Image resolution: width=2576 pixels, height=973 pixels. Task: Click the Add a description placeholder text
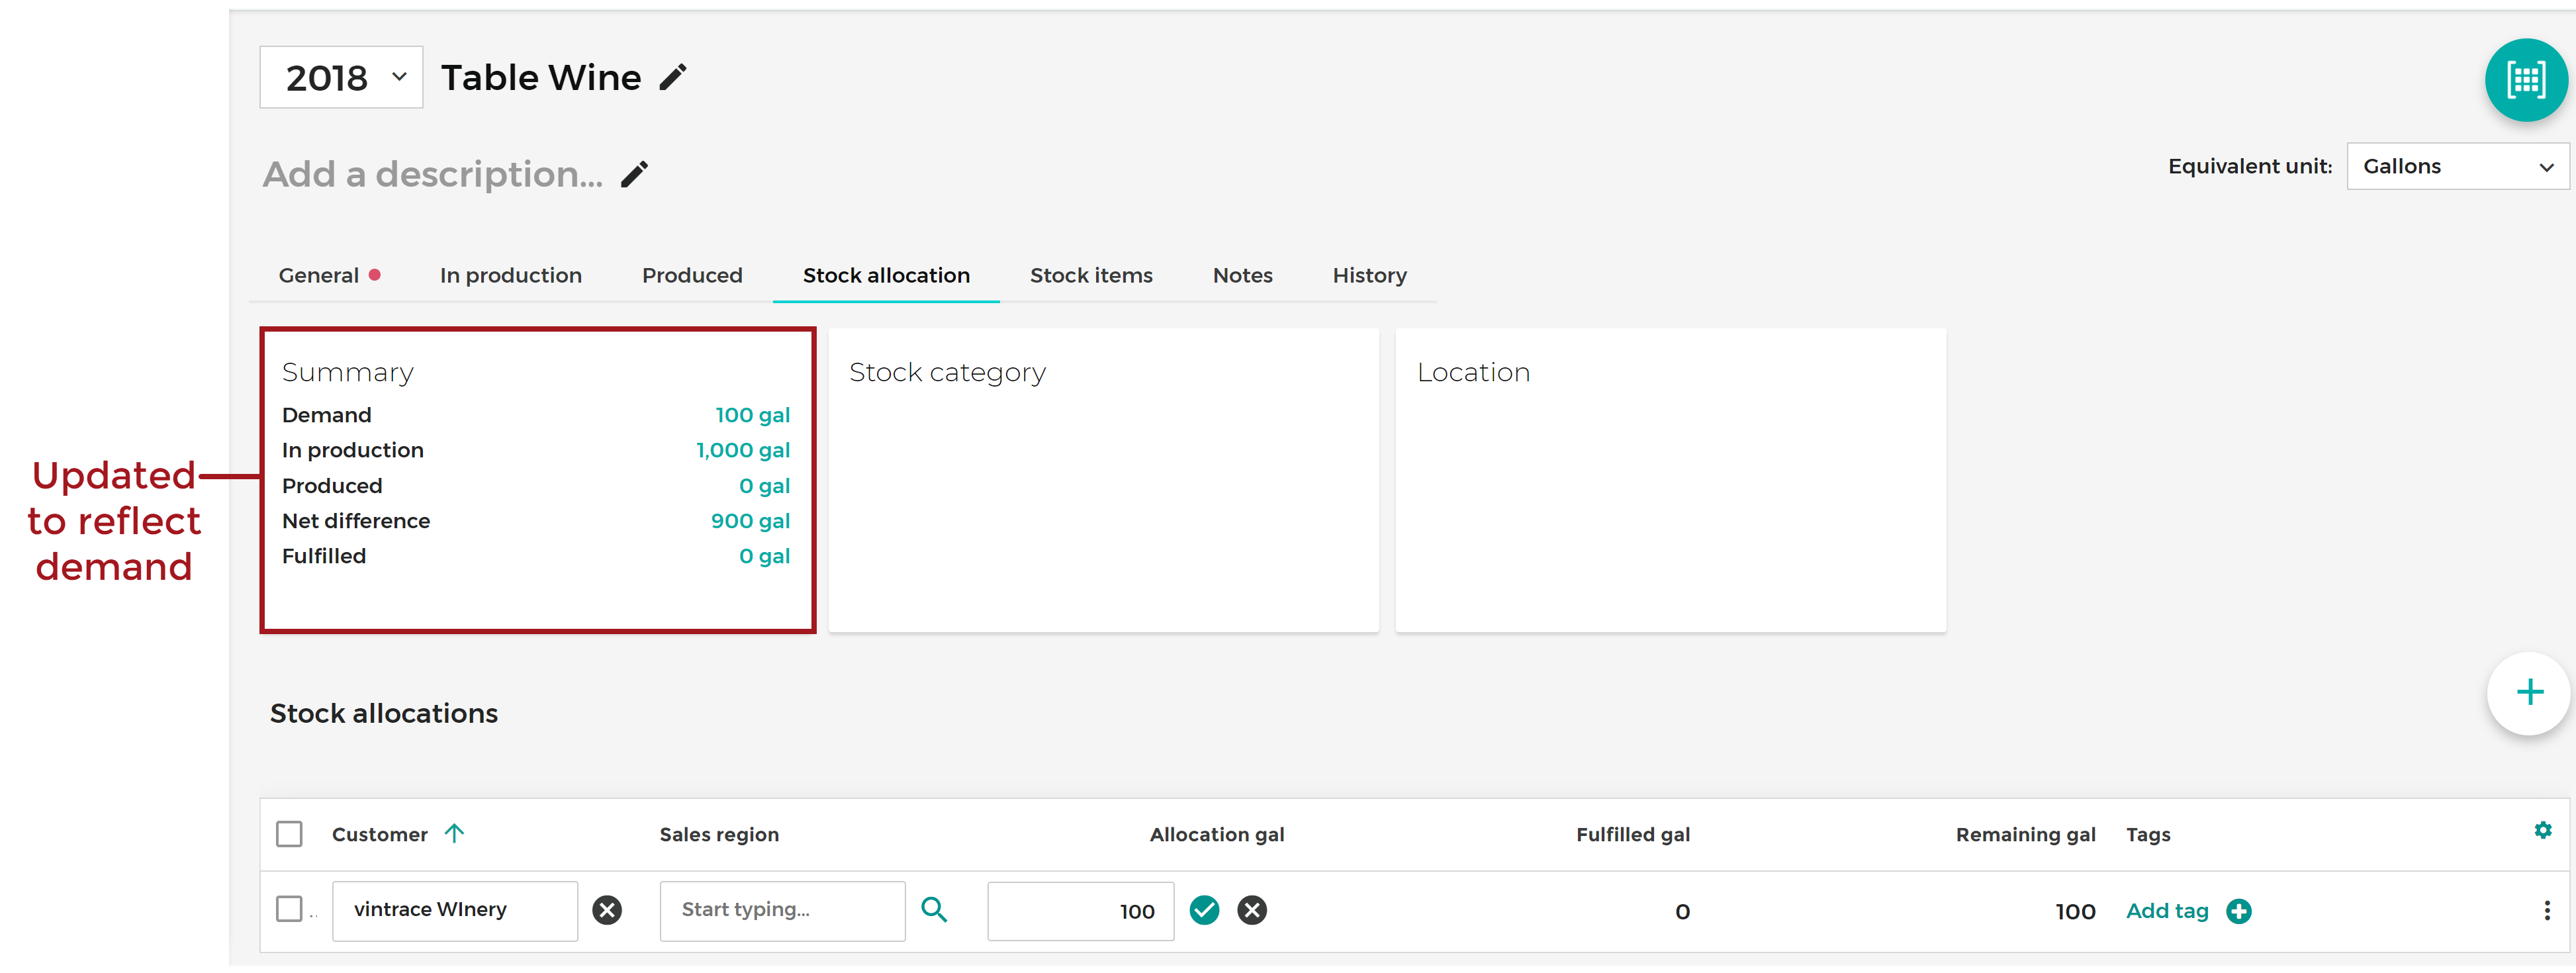click(432, 174)
